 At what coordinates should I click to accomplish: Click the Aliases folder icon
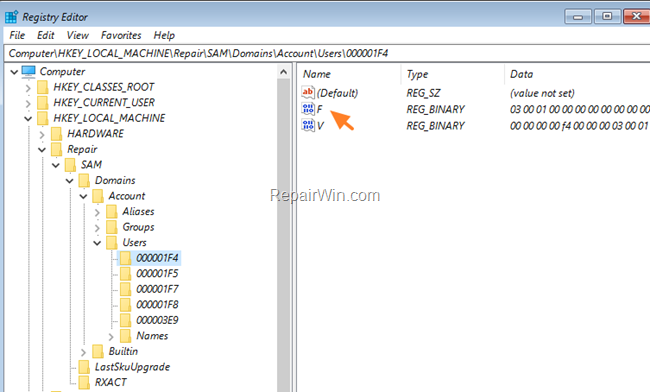click(112, 211)
